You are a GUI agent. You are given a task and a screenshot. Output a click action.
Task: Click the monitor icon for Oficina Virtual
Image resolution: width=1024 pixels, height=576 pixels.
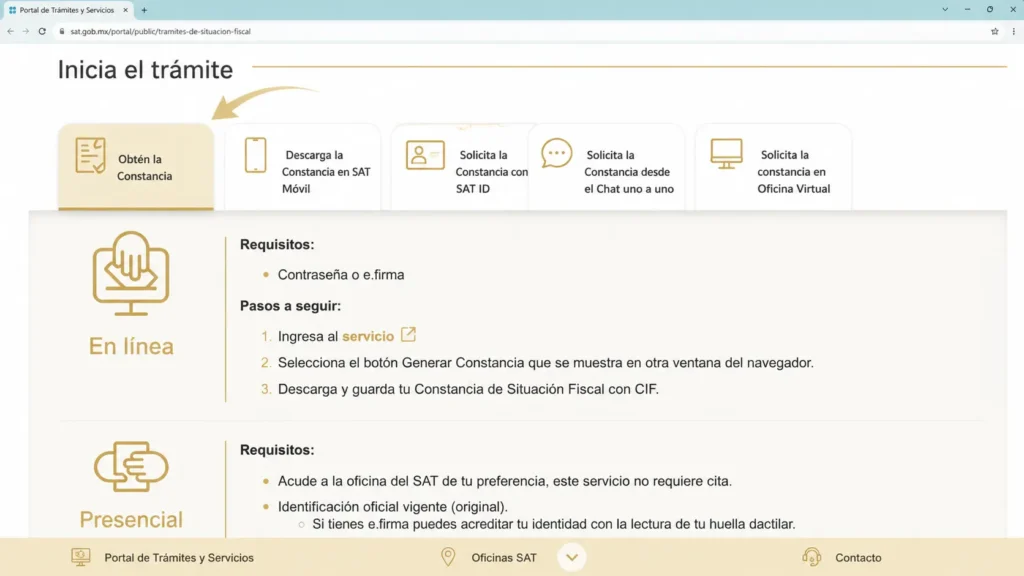pos(726,154)
